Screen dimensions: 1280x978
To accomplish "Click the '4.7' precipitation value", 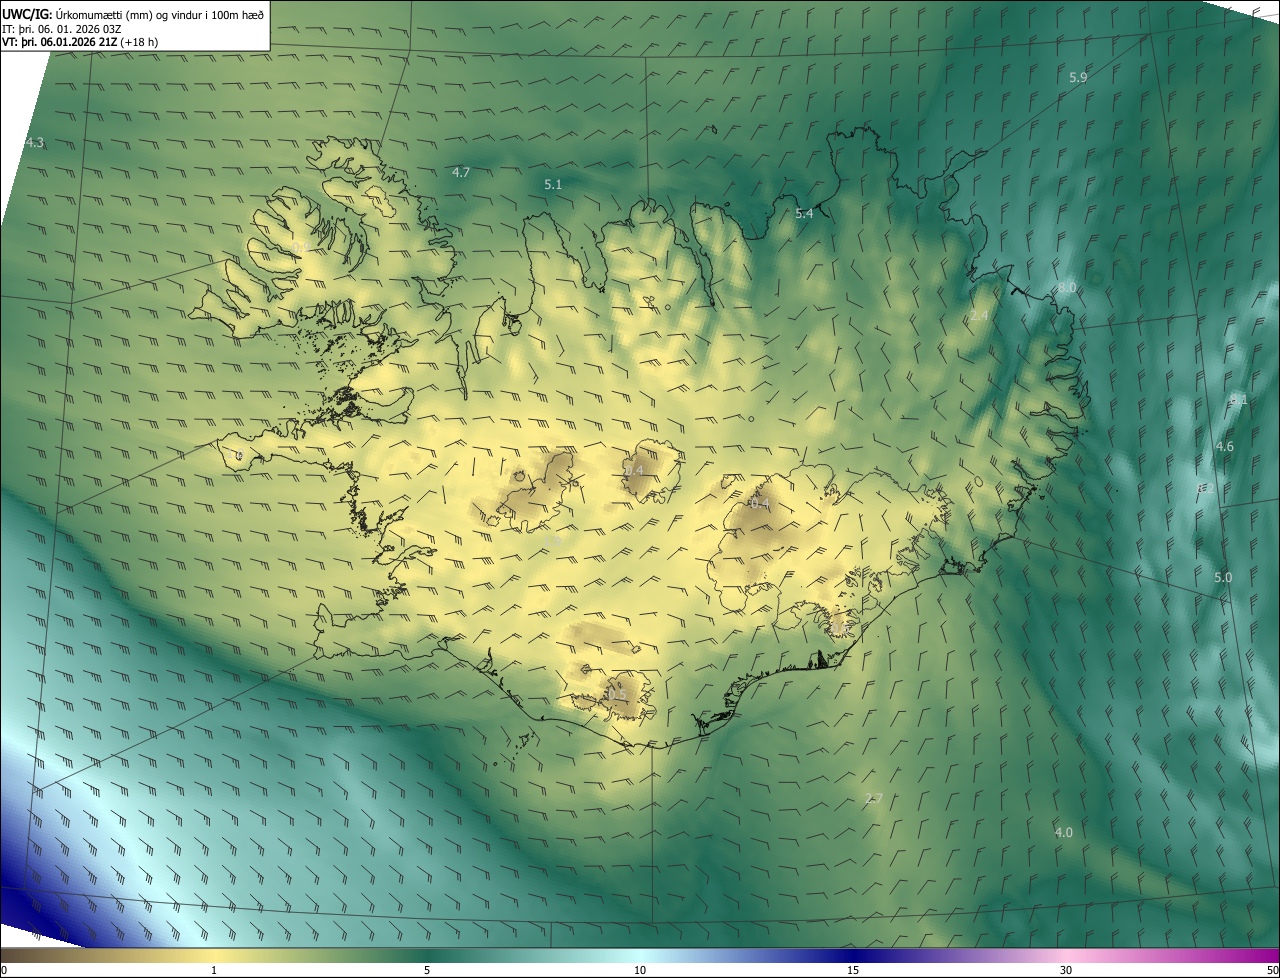I will click(461, 172).
